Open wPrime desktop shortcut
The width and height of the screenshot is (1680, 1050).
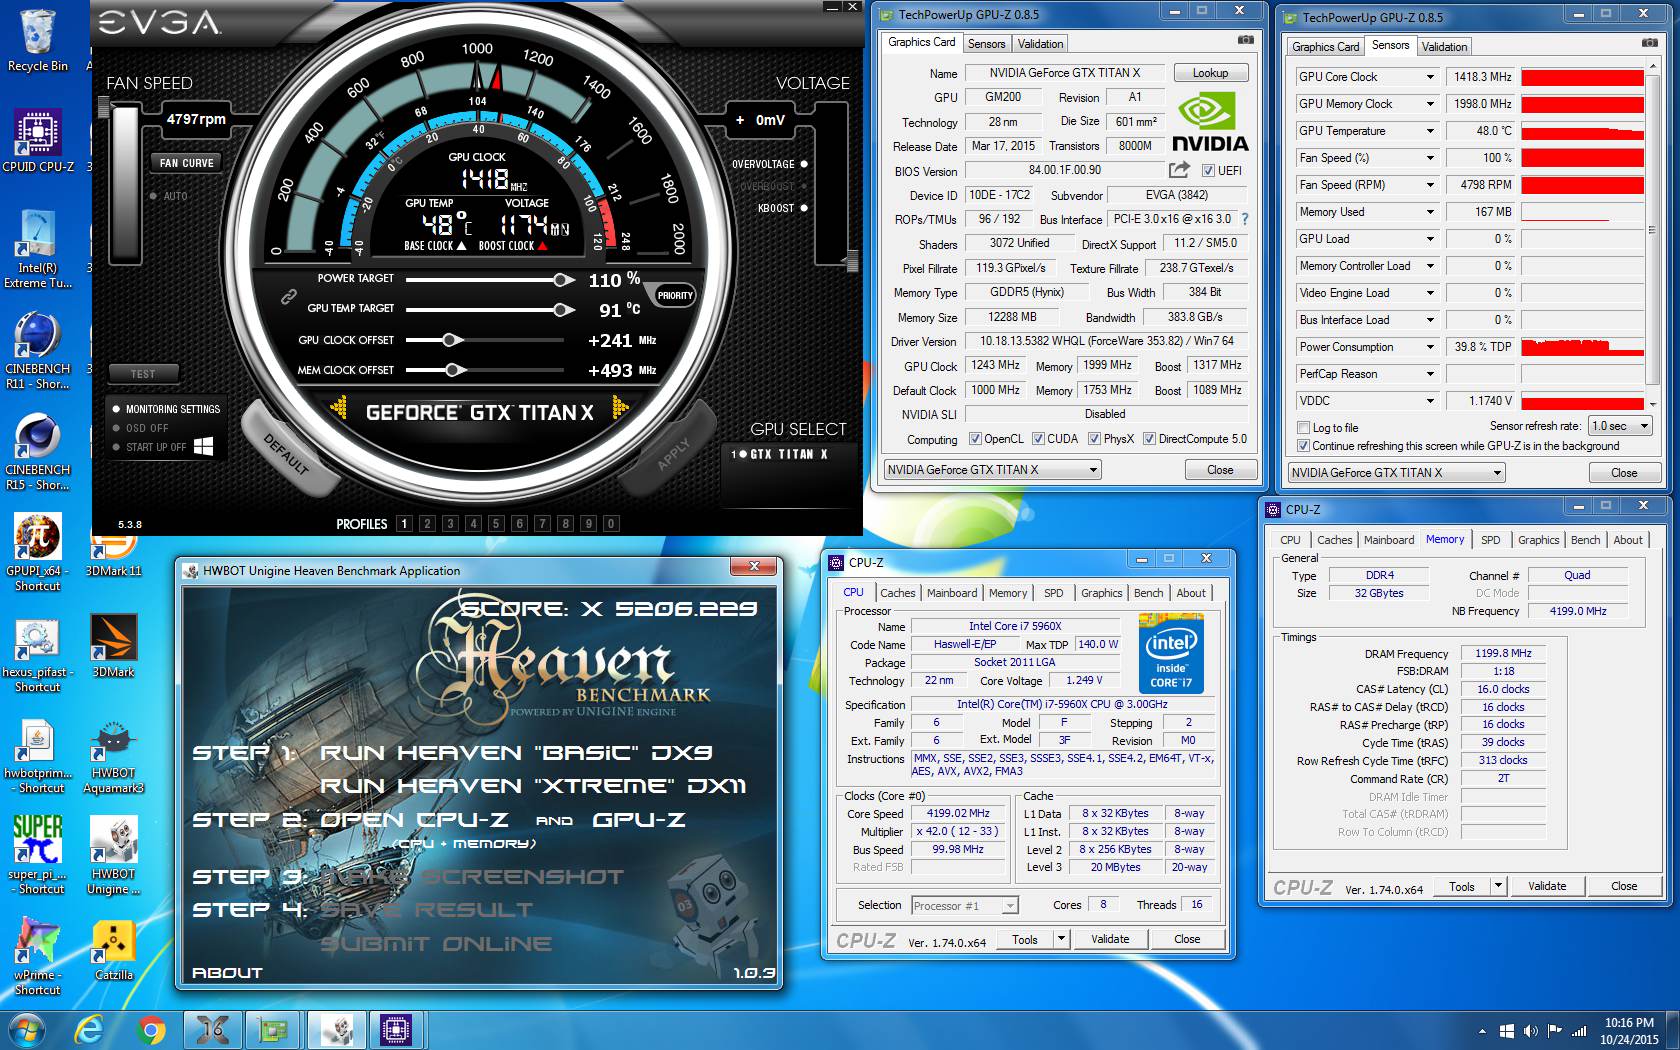(38, 956)
